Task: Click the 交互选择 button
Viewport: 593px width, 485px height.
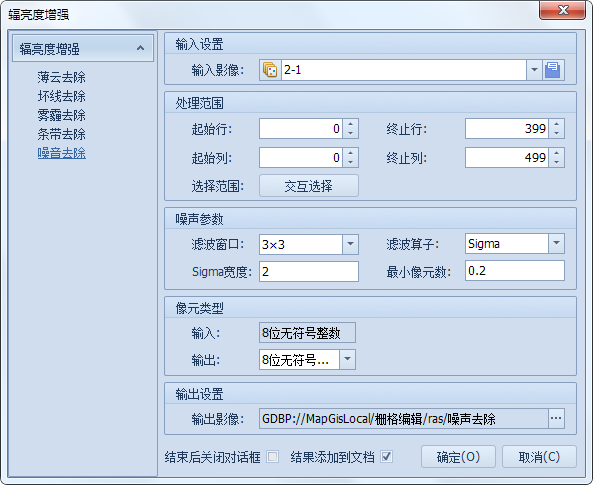Action: 309,186
